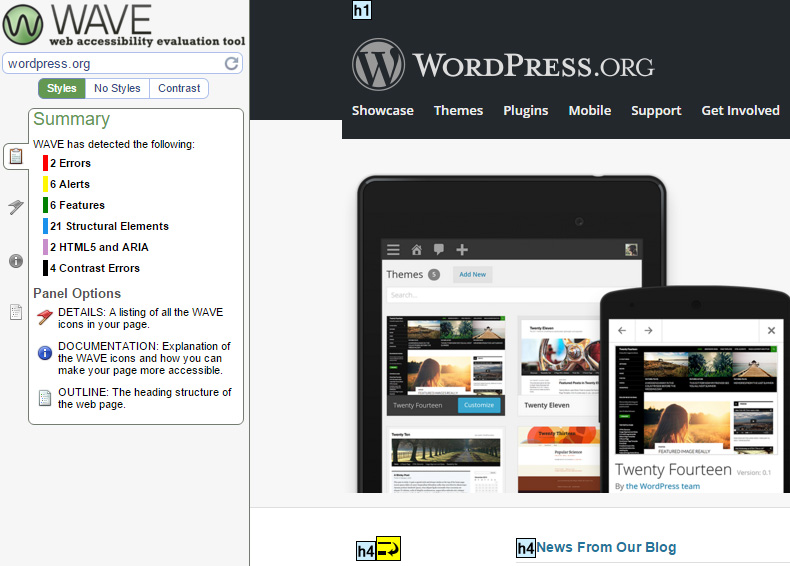
Task: Click the 'Summary' panel heading
Action: click(72, 119)
